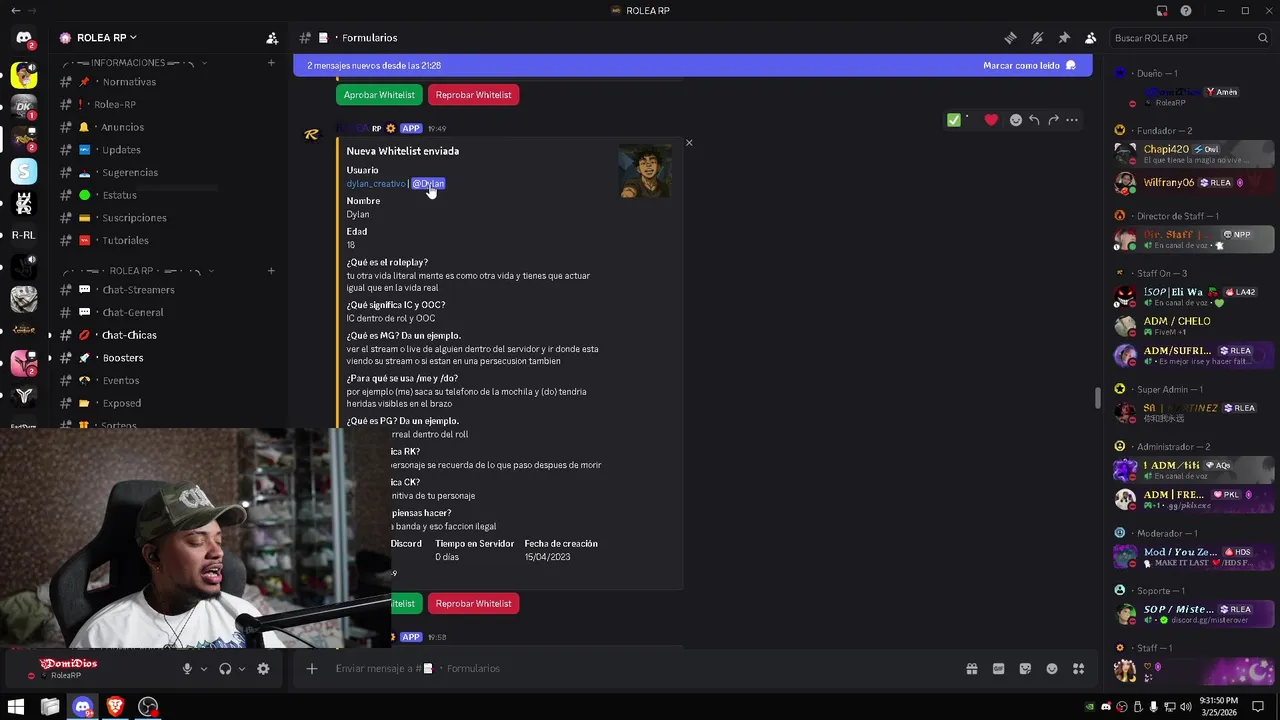
Task: Add channel to ROLEA RP category plus
Action: click(x=271, y=271)
